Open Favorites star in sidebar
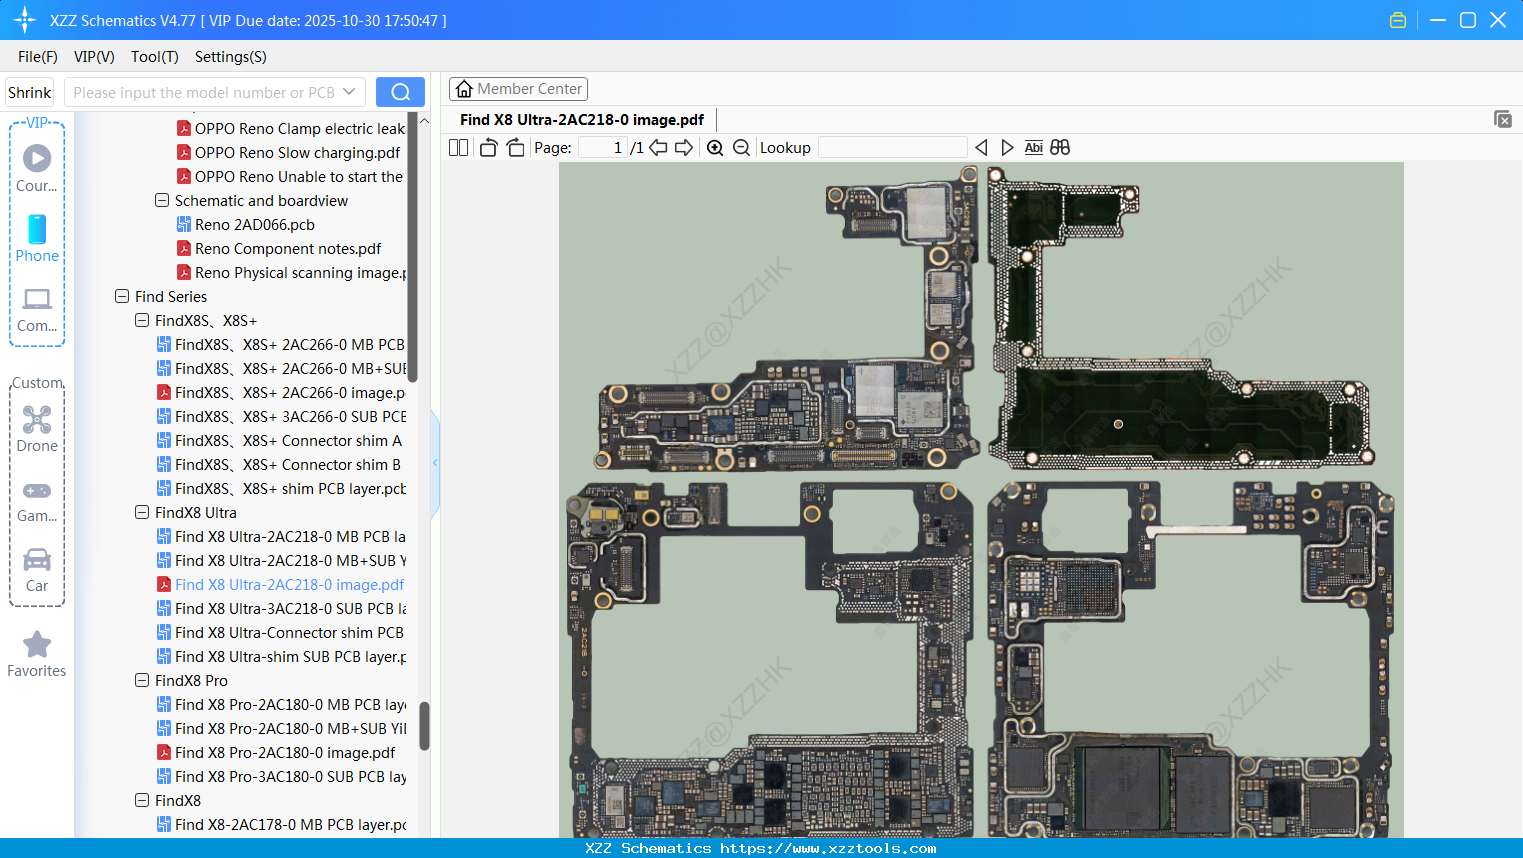1523x858 pixels. click(37, 654)
